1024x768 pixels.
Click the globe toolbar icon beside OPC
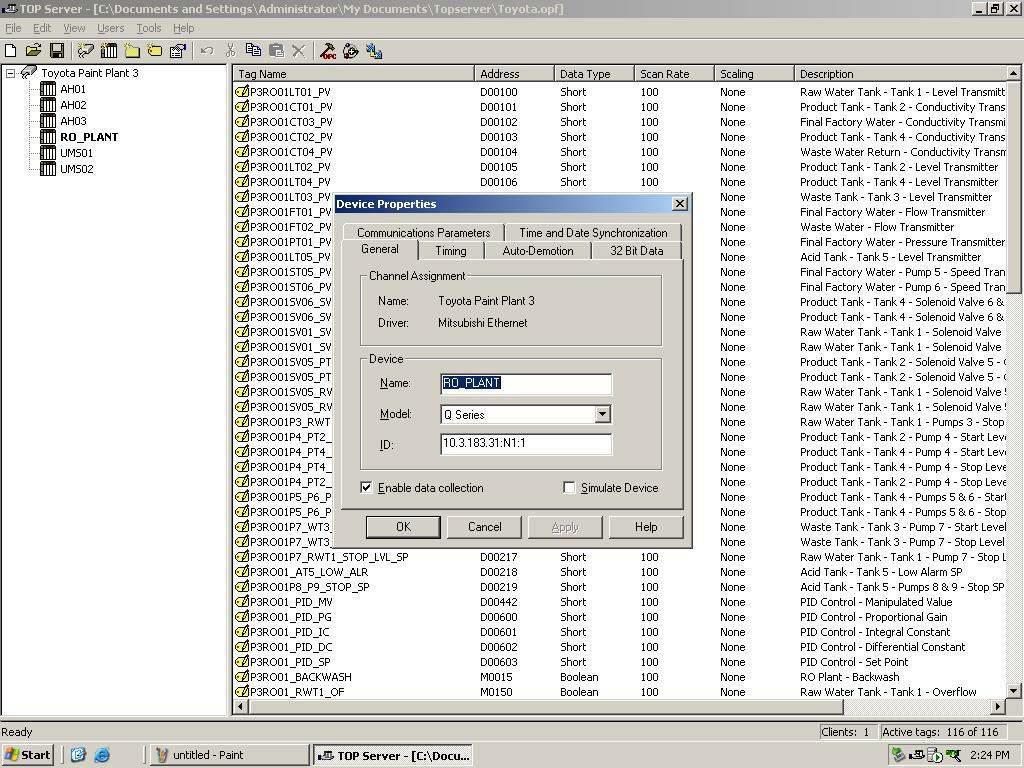click(351, 50)
